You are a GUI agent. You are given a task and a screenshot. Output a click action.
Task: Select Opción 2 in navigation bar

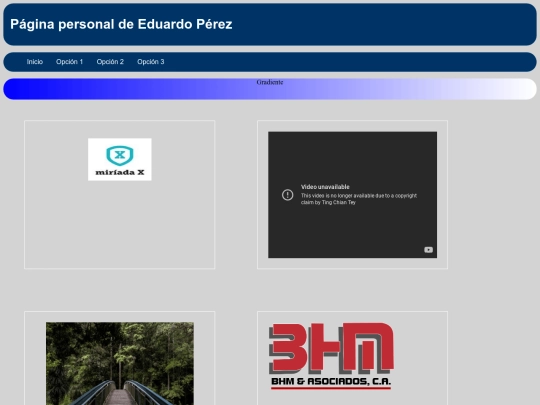(x=110, y=62)
